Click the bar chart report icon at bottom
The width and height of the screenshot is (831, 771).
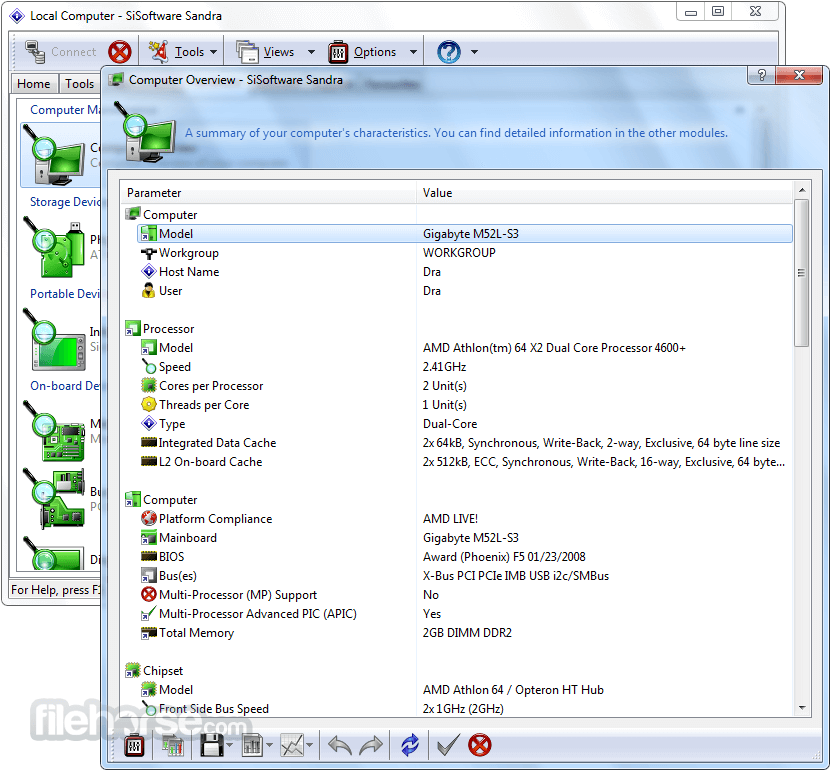(252, 746)
